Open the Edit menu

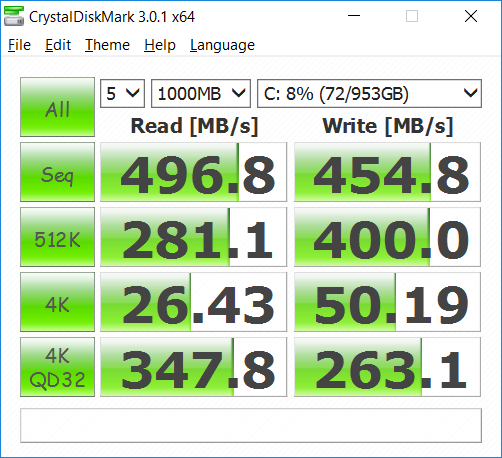(58, 45)
